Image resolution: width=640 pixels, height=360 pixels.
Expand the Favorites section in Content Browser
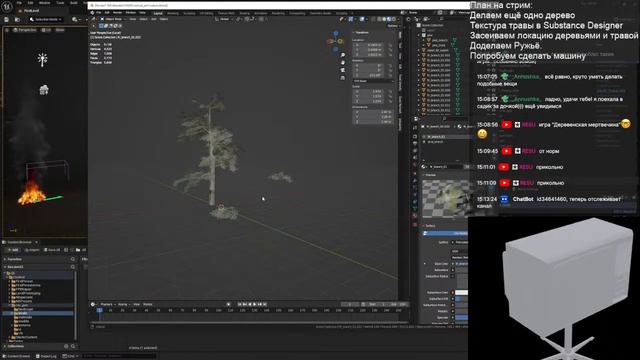coord(5,259)
